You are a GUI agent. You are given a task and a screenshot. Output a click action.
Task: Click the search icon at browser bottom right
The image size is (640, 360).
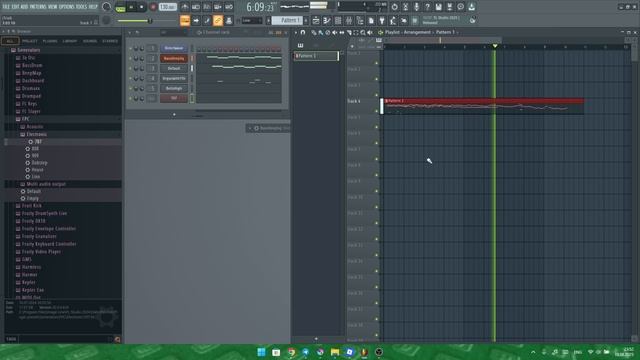point(118,339)
